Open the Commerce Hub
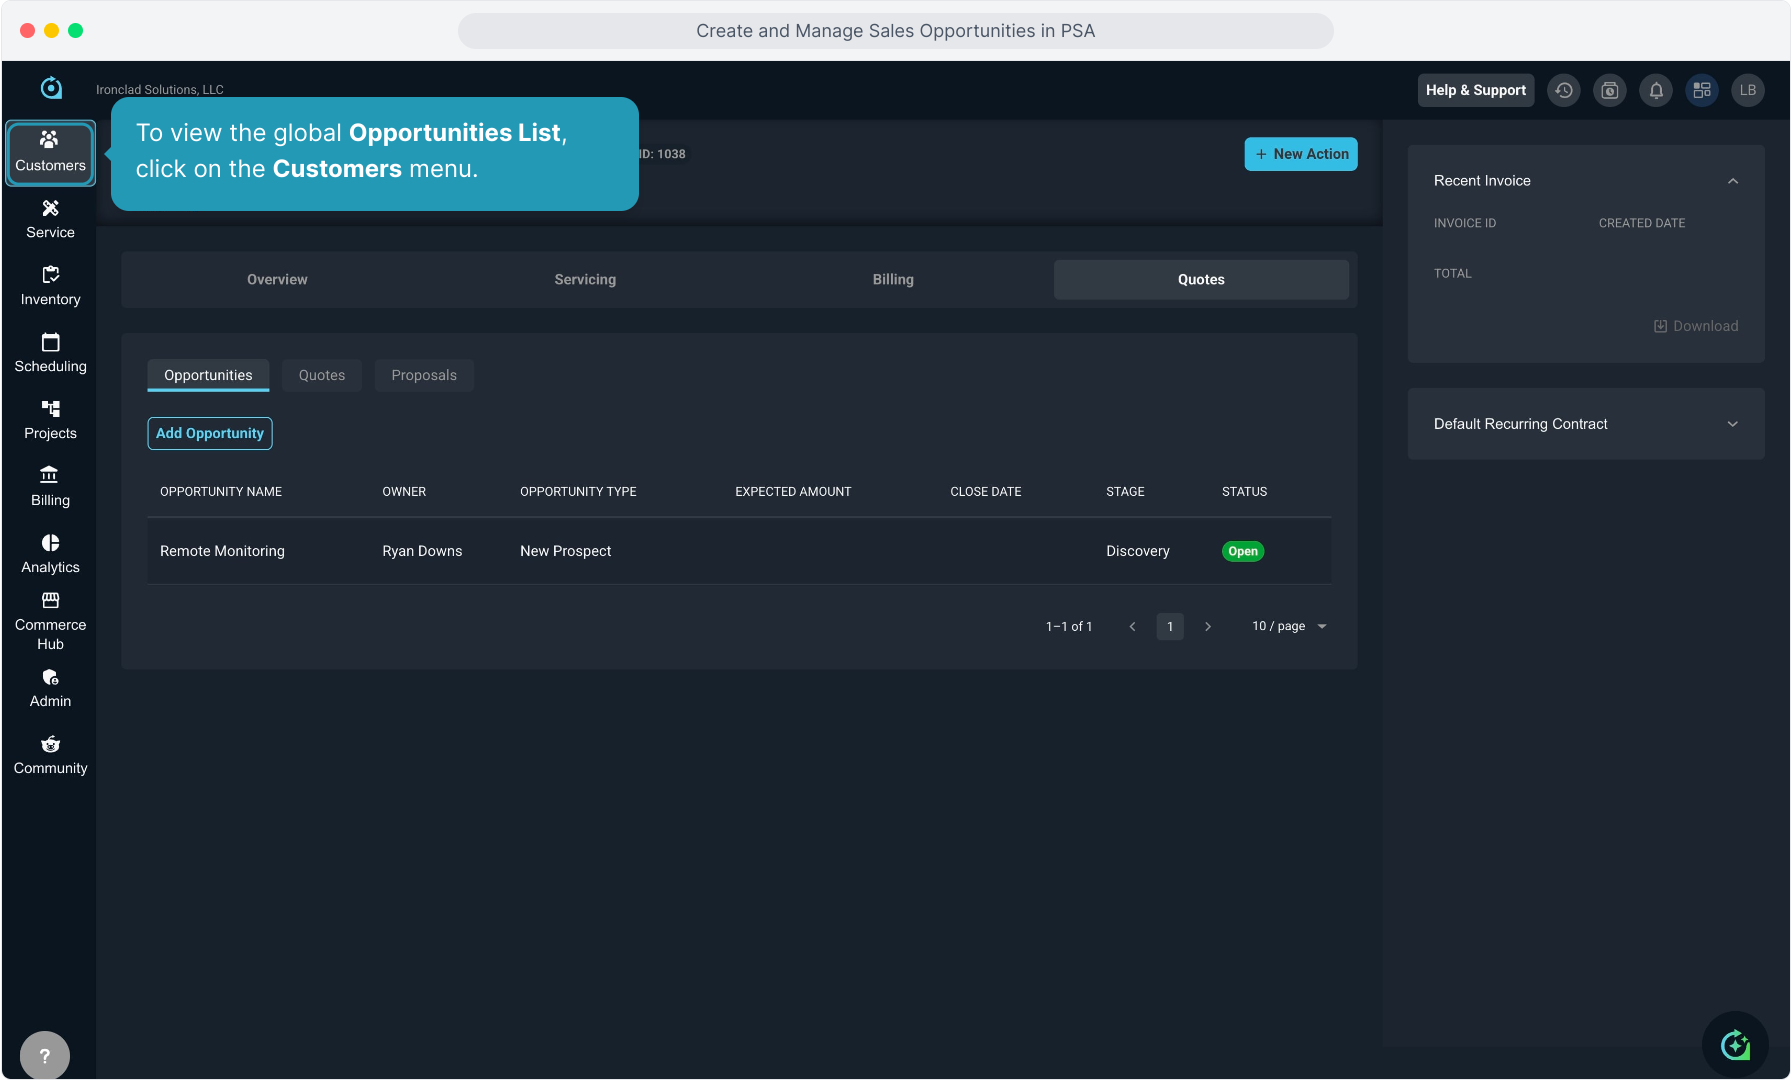 coord(50,621)
